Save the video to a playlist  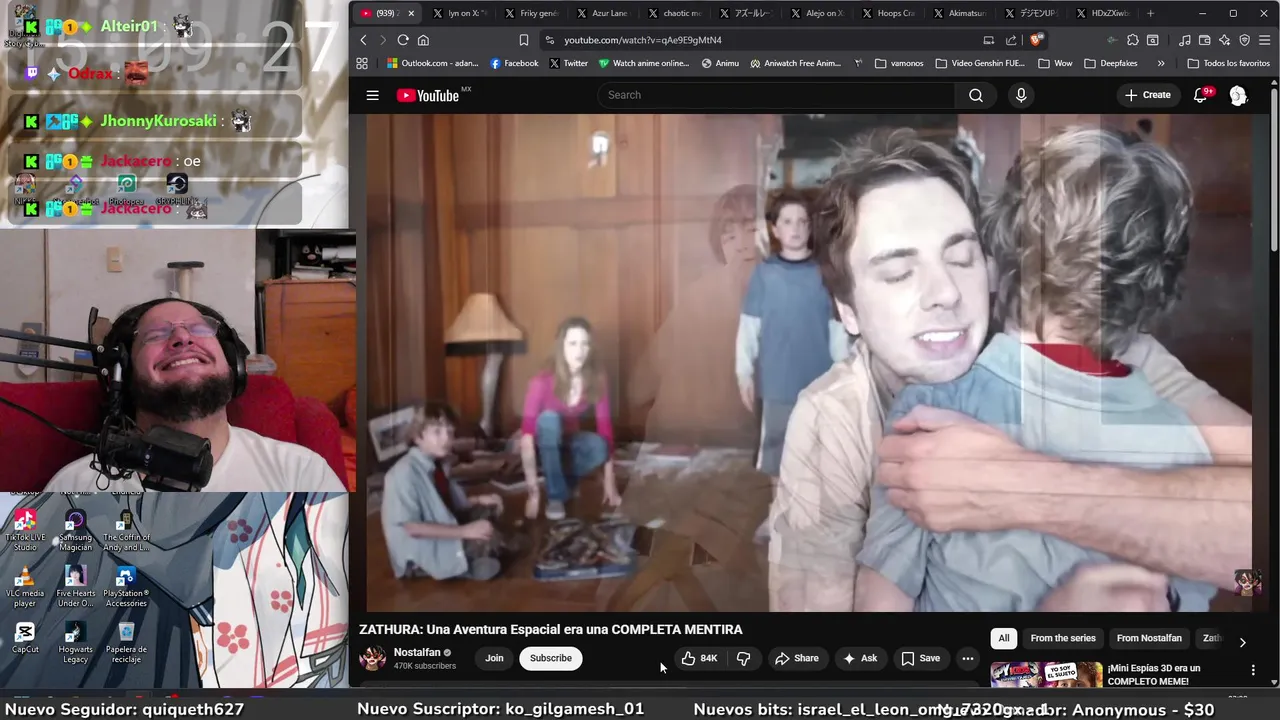pos(920,658)
